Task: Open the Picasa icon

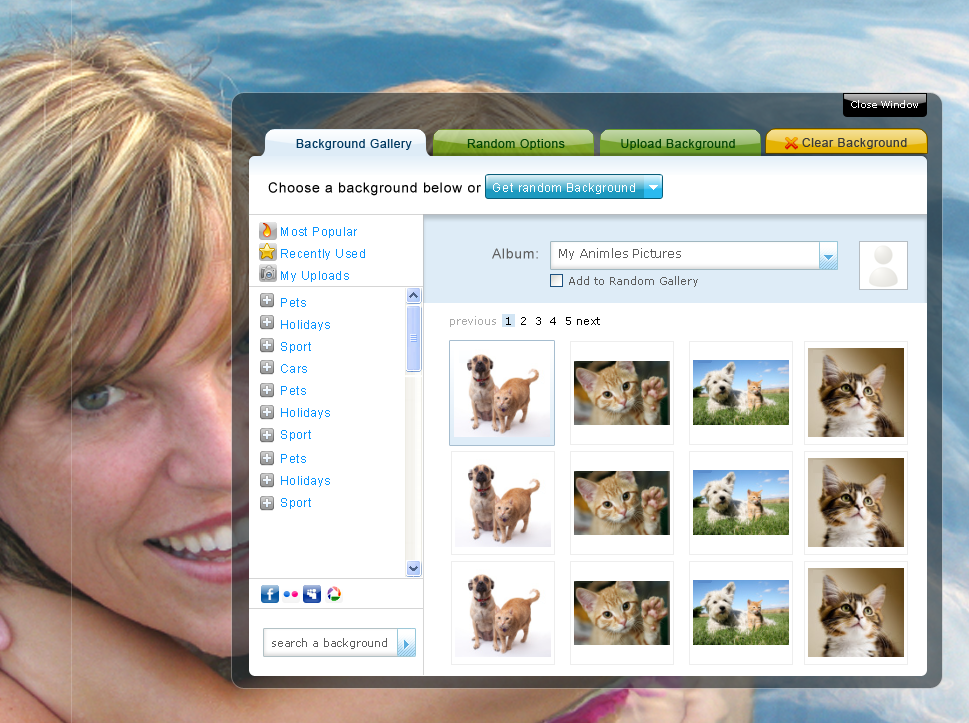Action: (334, 594)
